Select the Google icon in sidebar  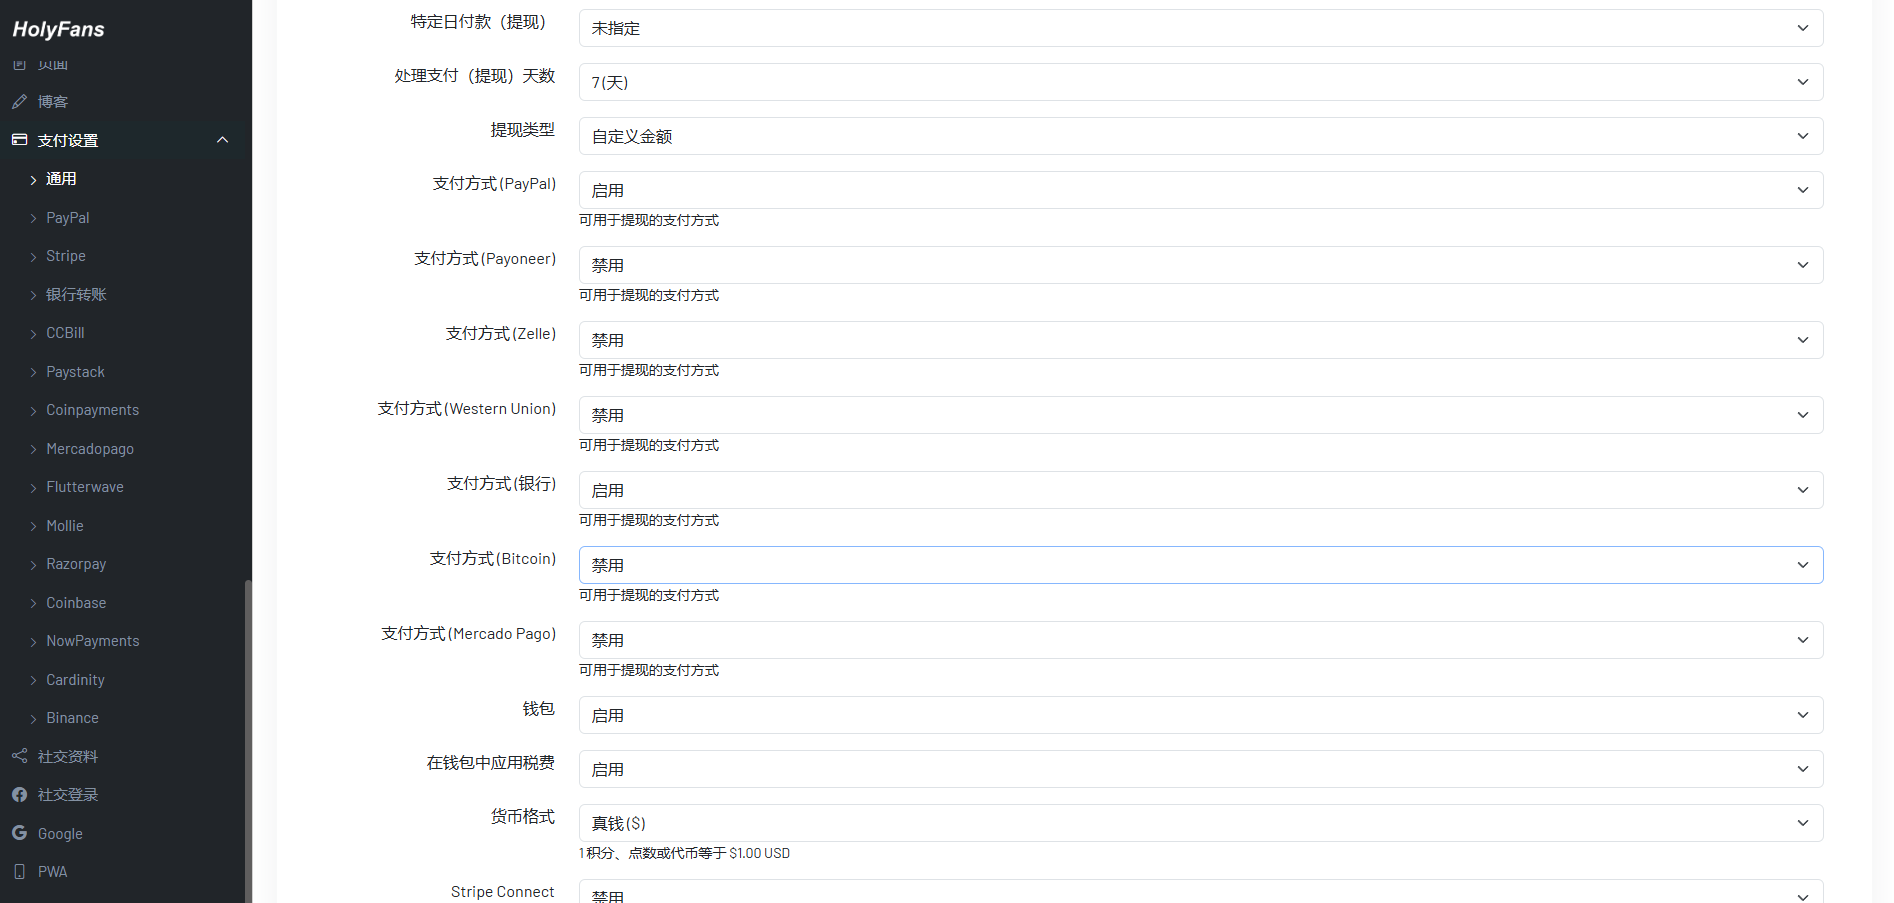click(19, 833)
